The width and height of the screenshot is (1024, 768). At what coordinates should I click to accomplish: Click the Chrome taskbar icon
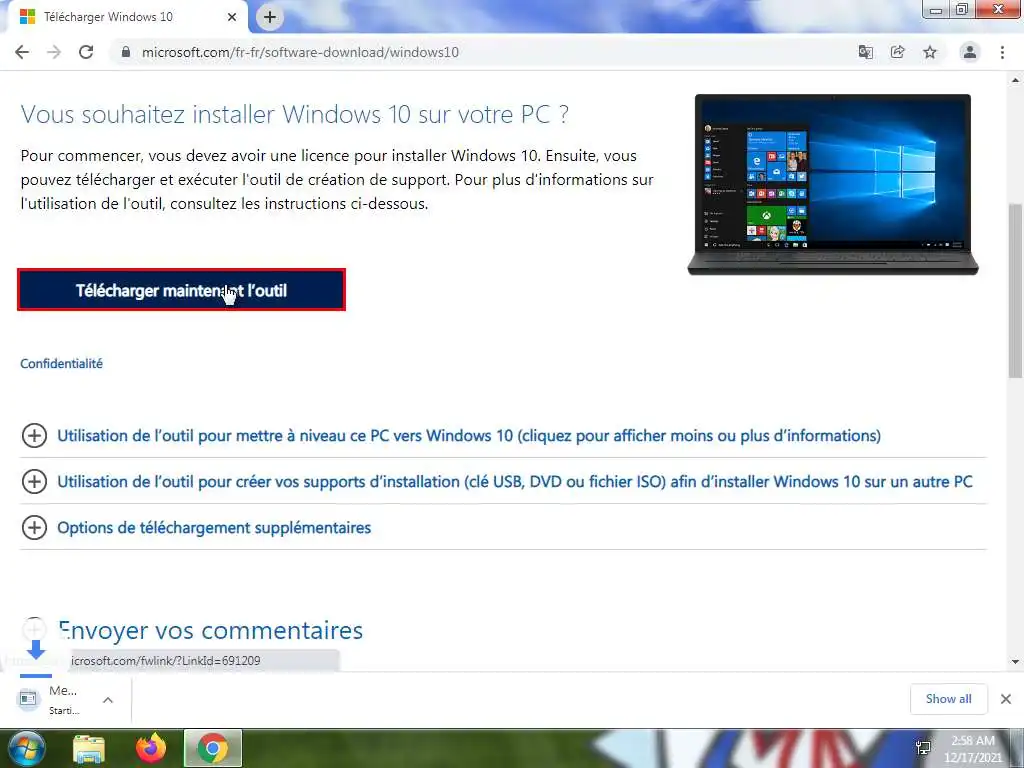coord(213,748)
